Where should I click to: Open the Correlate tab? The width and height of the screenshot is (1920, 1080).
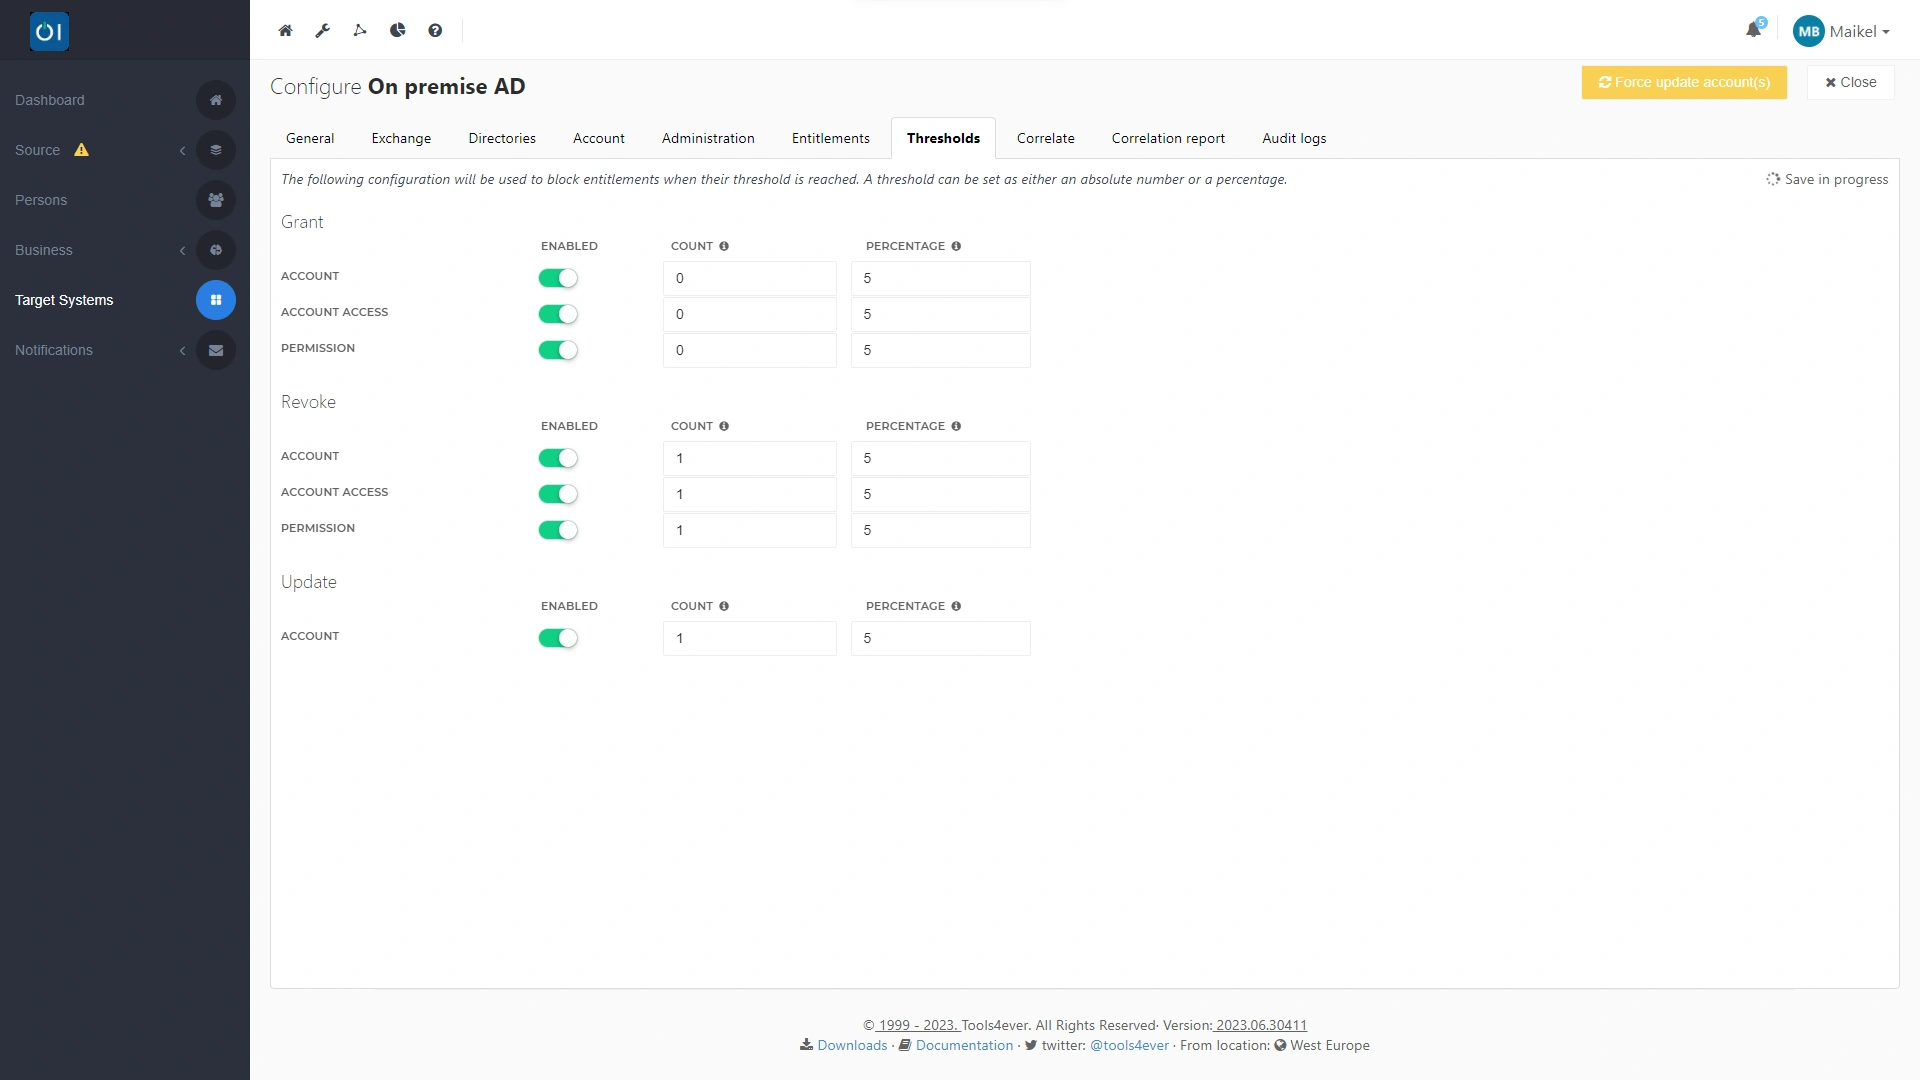coord(1046,138)
